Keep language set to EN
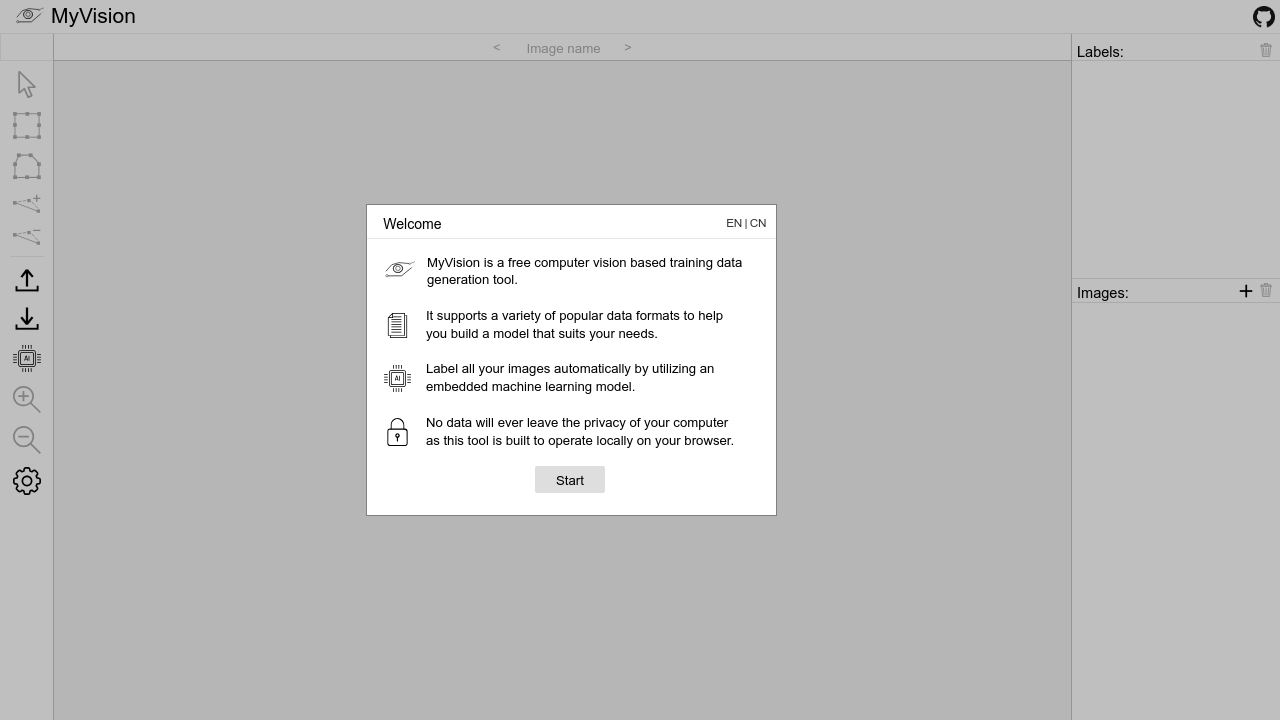 click(x=733, y=222)
